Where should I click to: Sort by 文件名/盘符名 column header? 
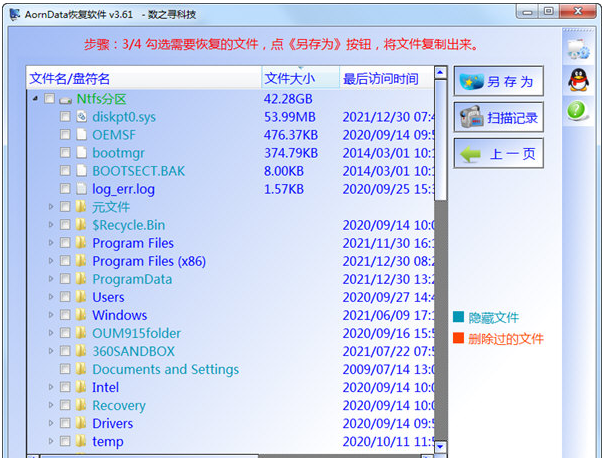click(x=144, y=78)
